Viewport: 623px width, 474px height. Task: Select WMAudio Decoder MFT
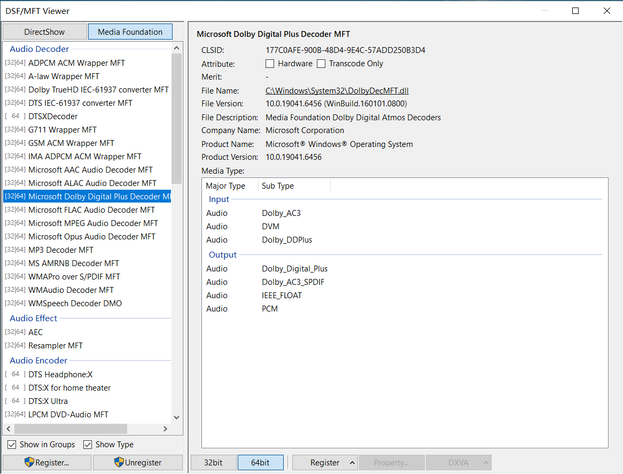click(87, 290)
